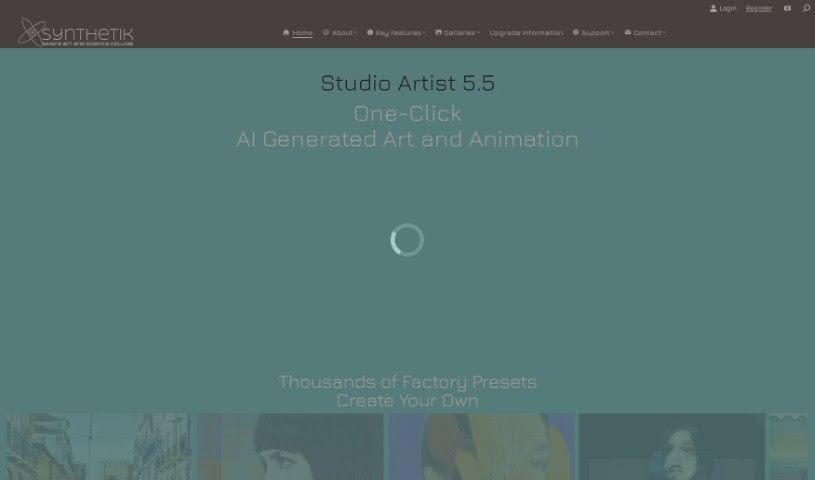This screenshot has width=815, height=480.
Task: Open the YouTube channel icon
Action: (787, 8)
